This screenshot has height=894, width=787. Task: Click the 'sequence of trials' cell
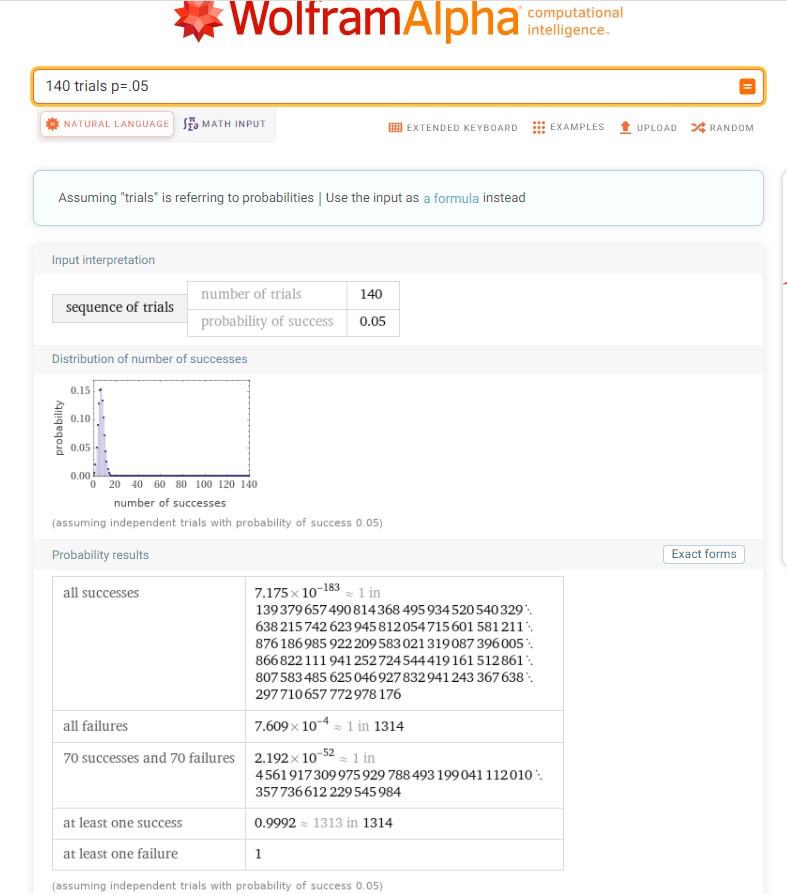[x=120, y=308]
